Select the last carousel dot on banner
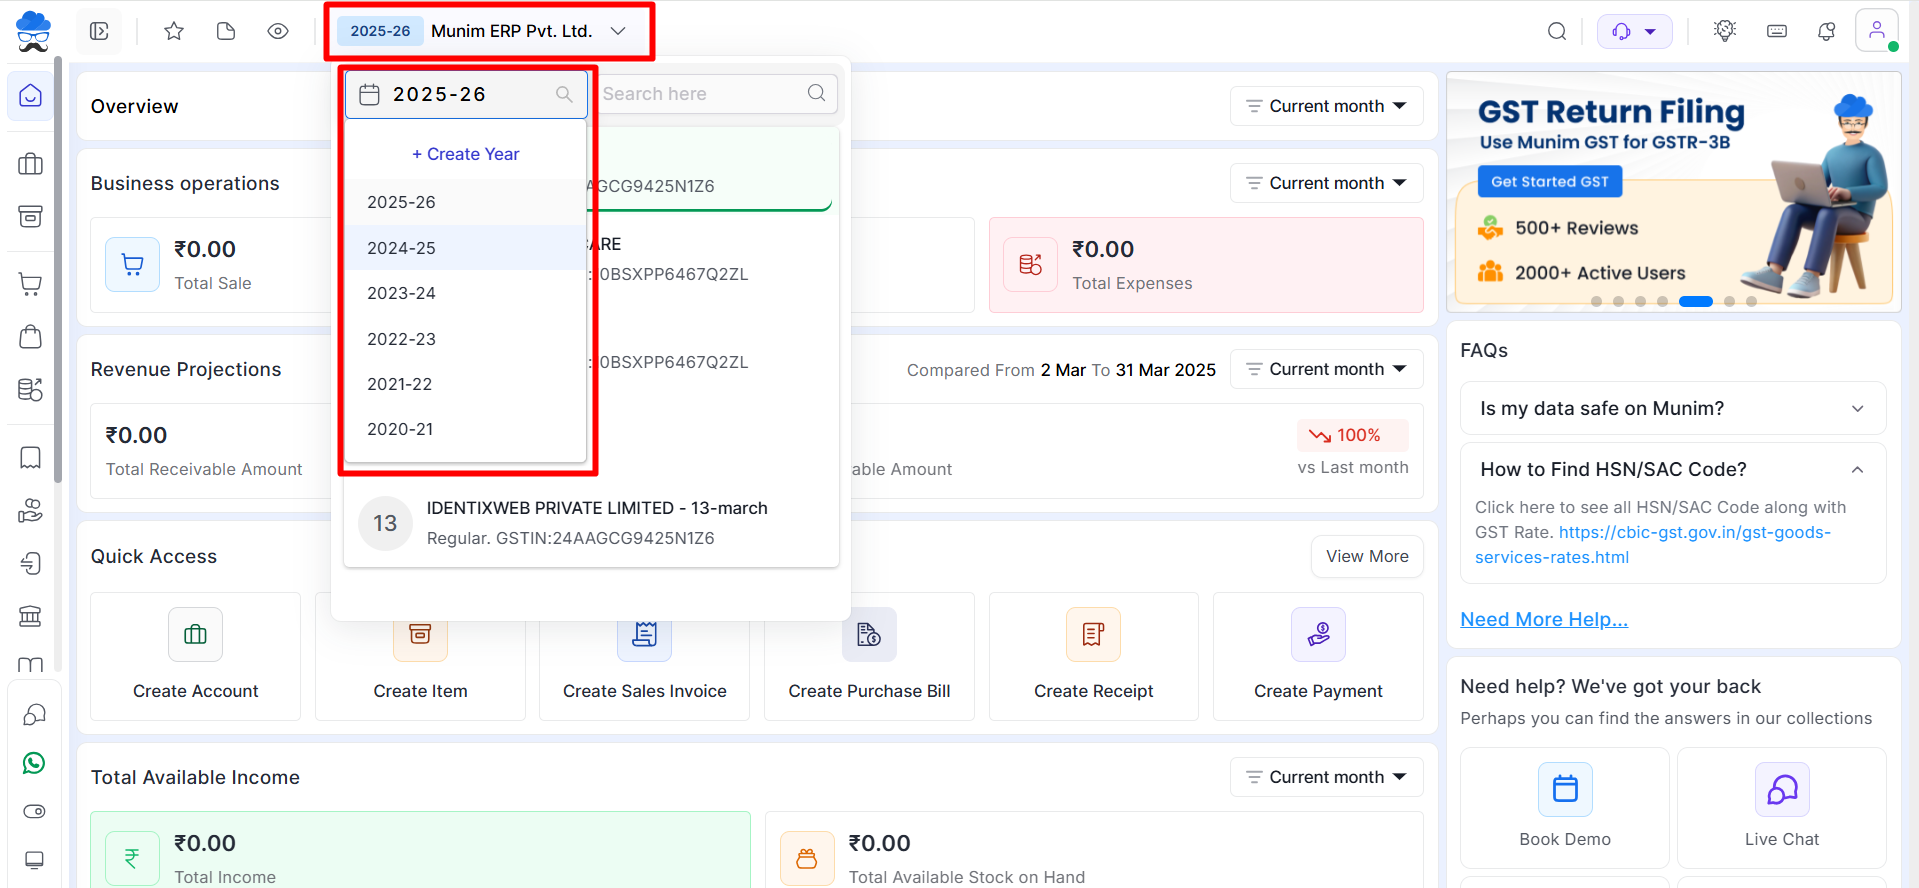 click(1751, 301)
